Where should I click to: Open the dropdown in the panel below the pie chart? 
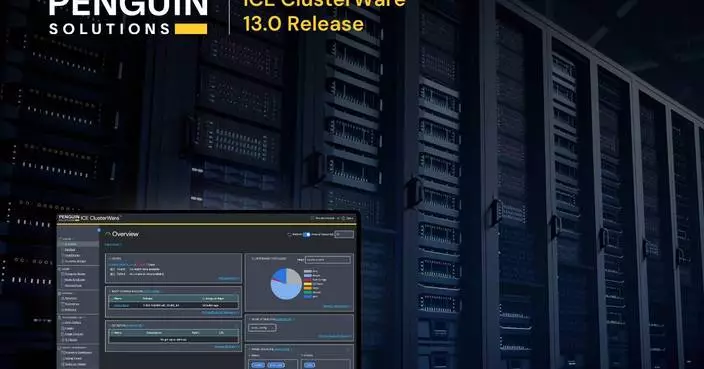[x=262, y=328]
